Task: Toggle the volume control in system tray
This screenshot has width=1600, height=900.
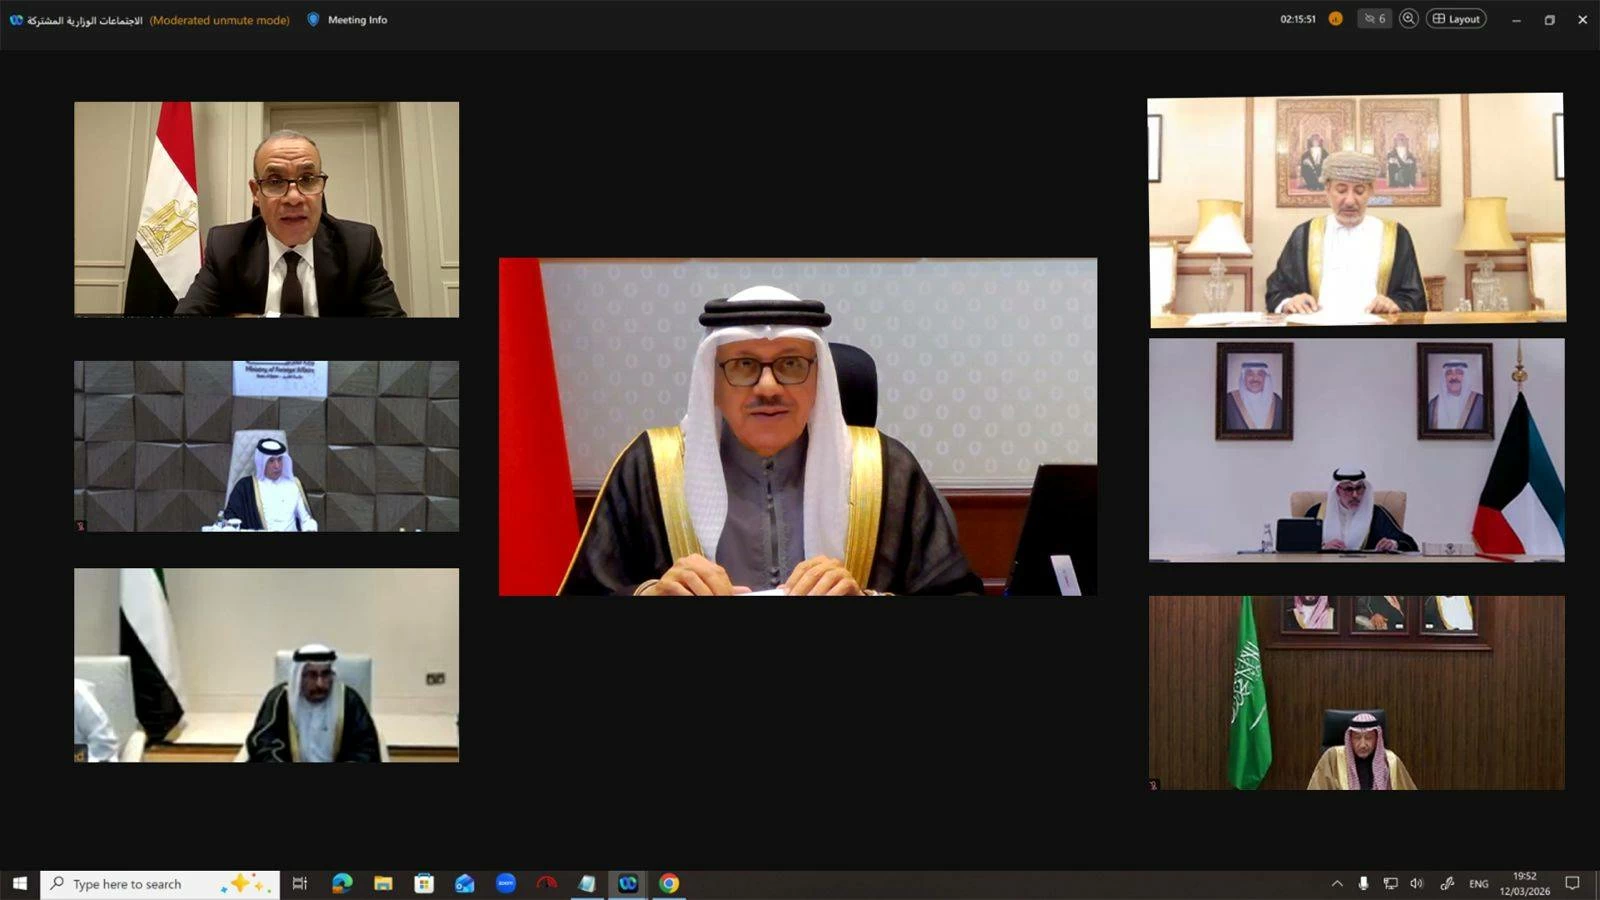Action: [x=1415, y=883]
